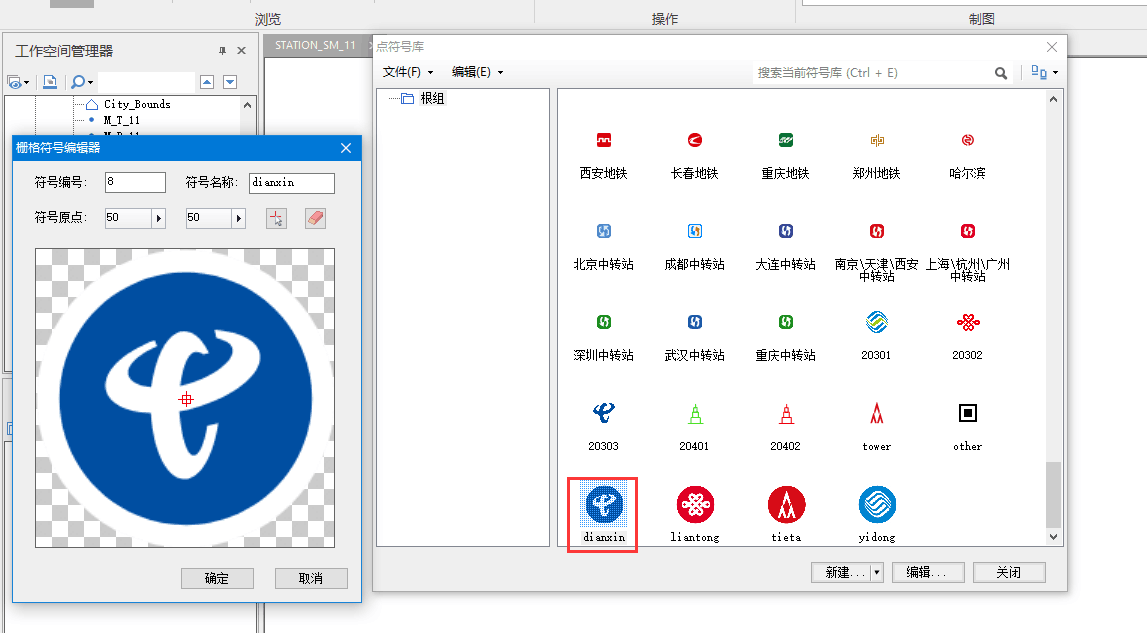Select the 成都中转站 symbol
This screenshot has height=633, width=1147.
point(694,231)
